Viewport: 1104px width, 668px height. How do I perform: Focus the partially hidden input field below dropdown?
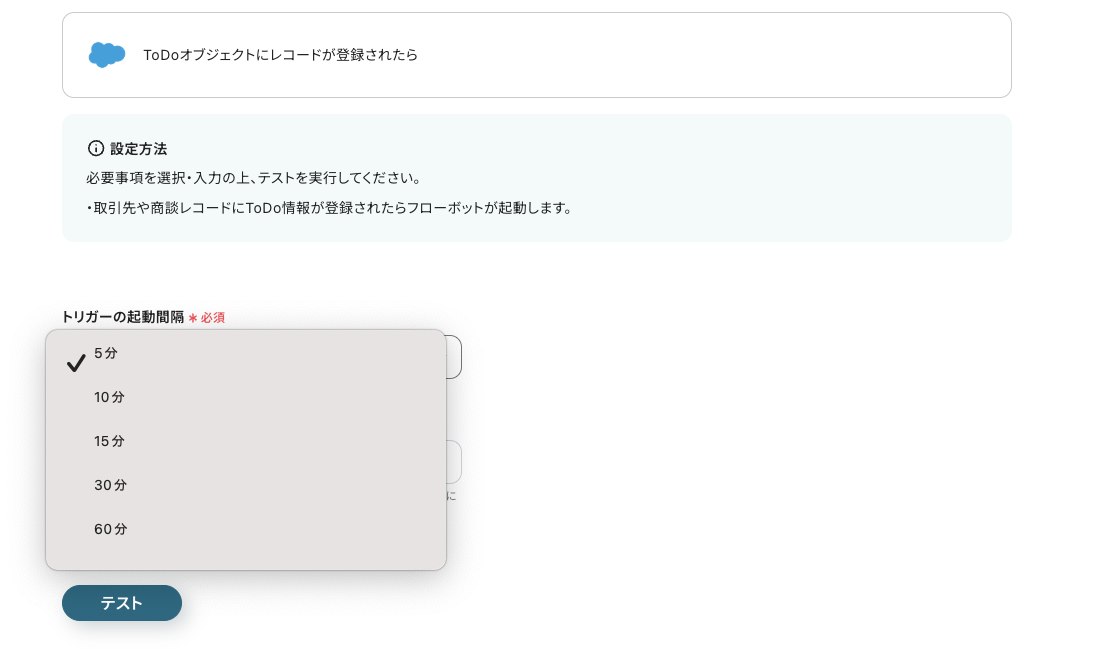(454, 462)
